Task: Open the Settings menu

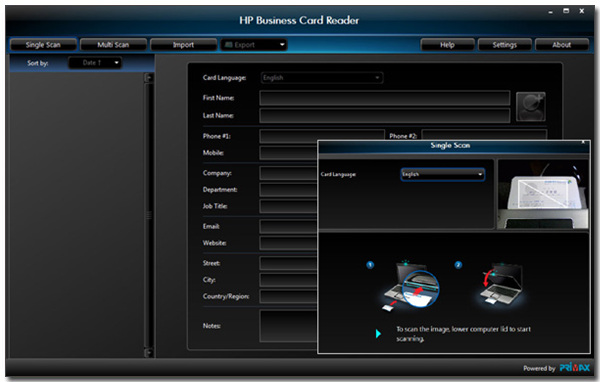Action: pos(505,45)
